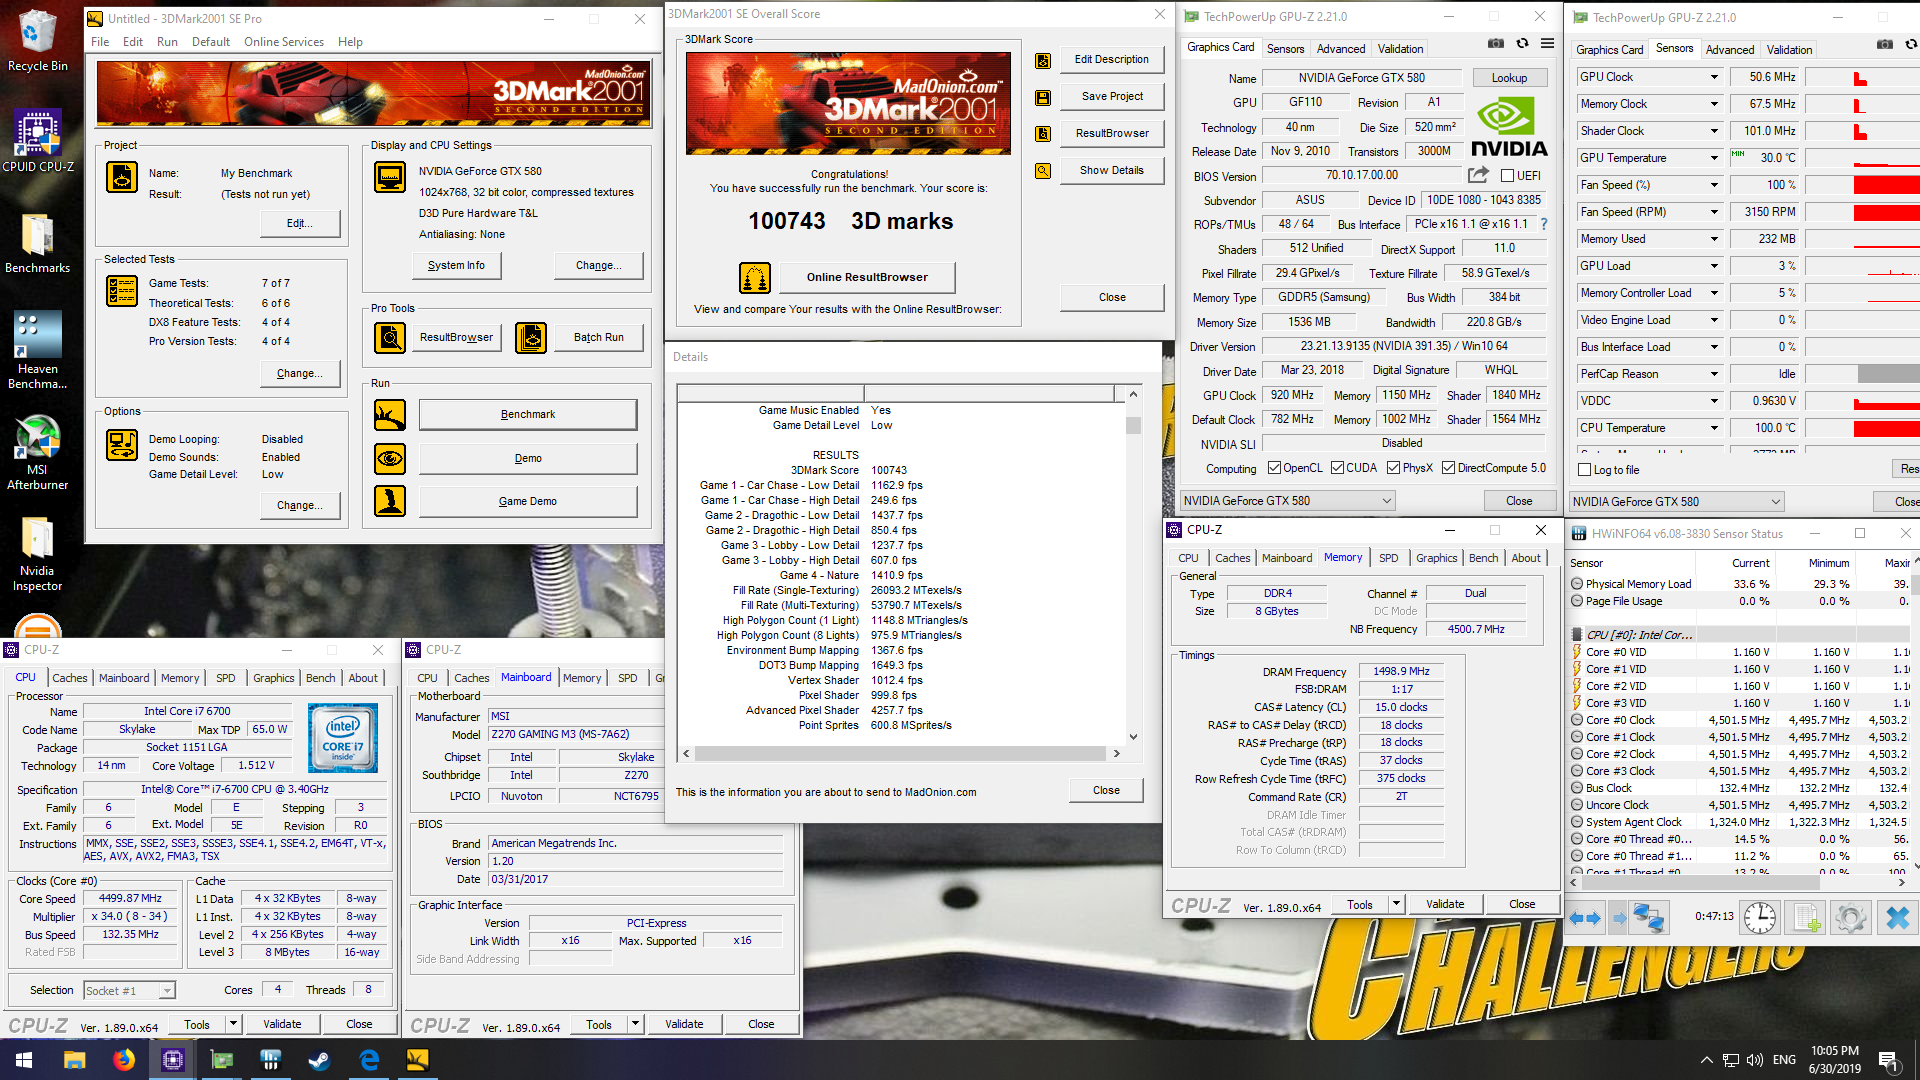1920x1080 pixels.
Task: Open GPU selector in GPU-Z Sensors window
Action: [x=1677, y=502]
